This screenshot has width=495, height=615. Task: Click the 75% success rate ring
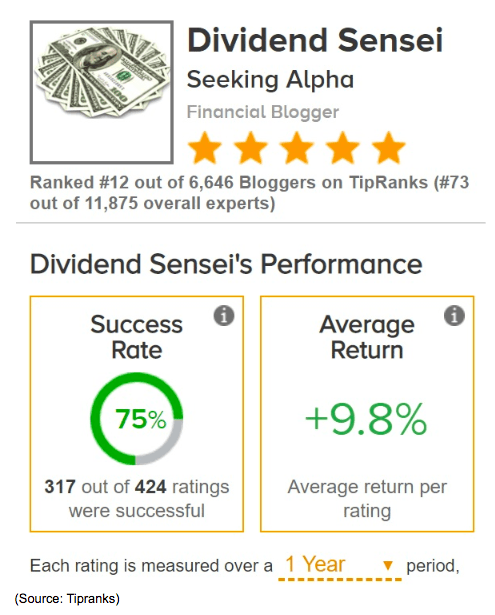click(x=136, y=419)
